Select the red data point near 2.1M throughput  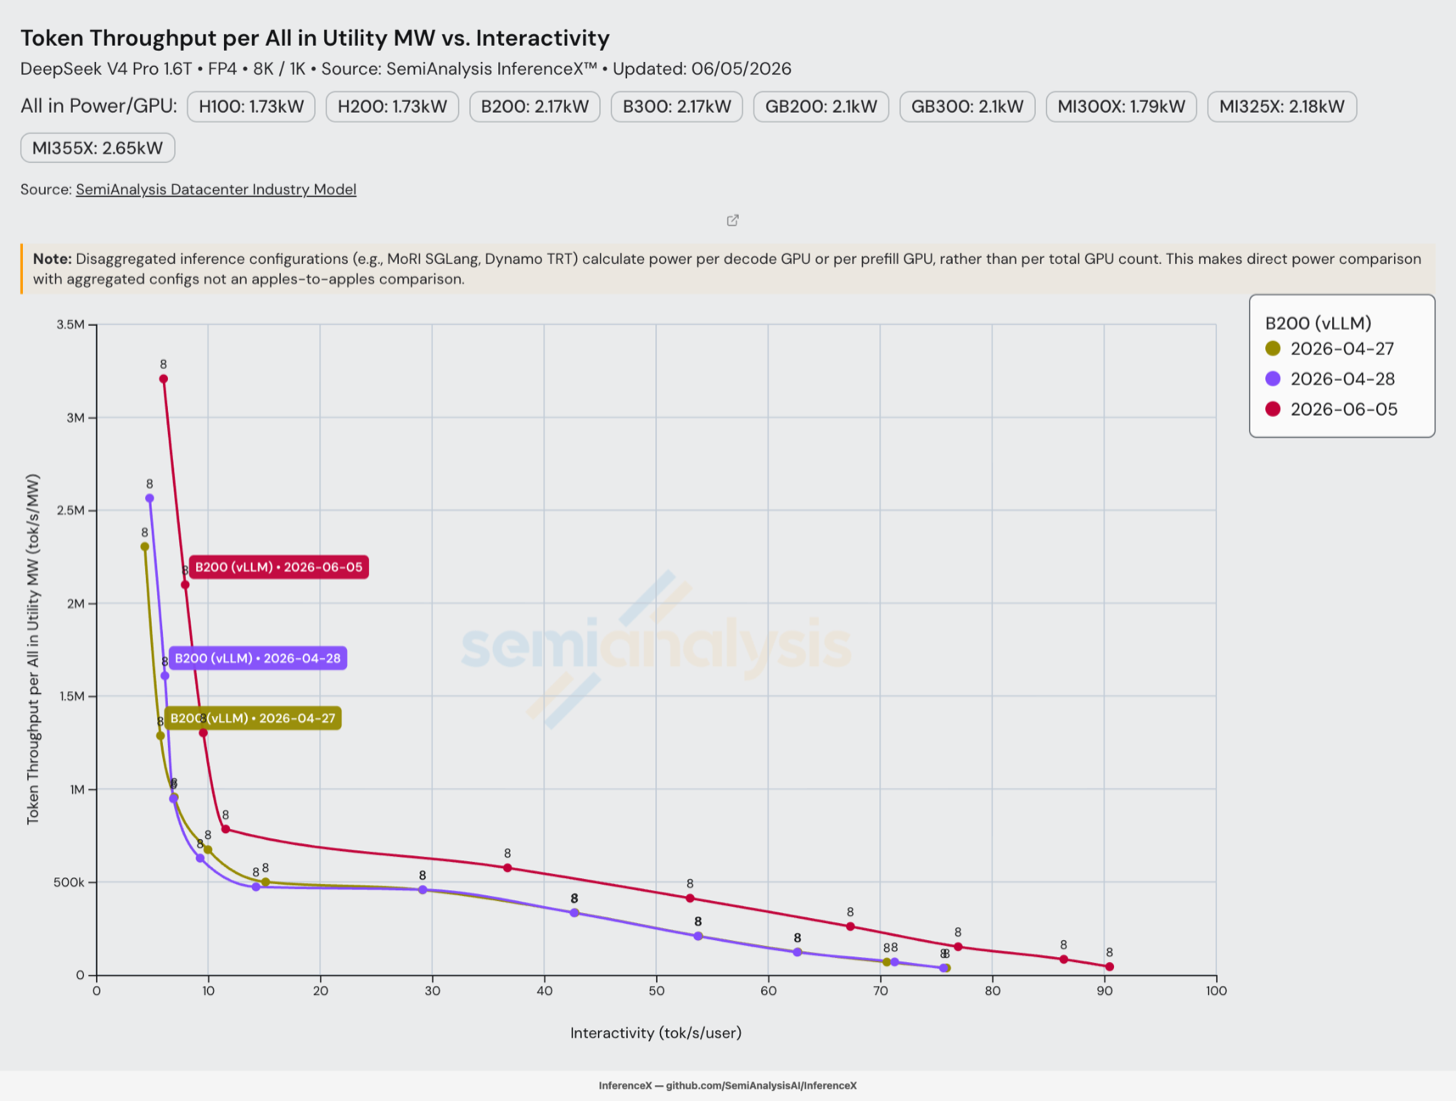[x=185, y=585]
